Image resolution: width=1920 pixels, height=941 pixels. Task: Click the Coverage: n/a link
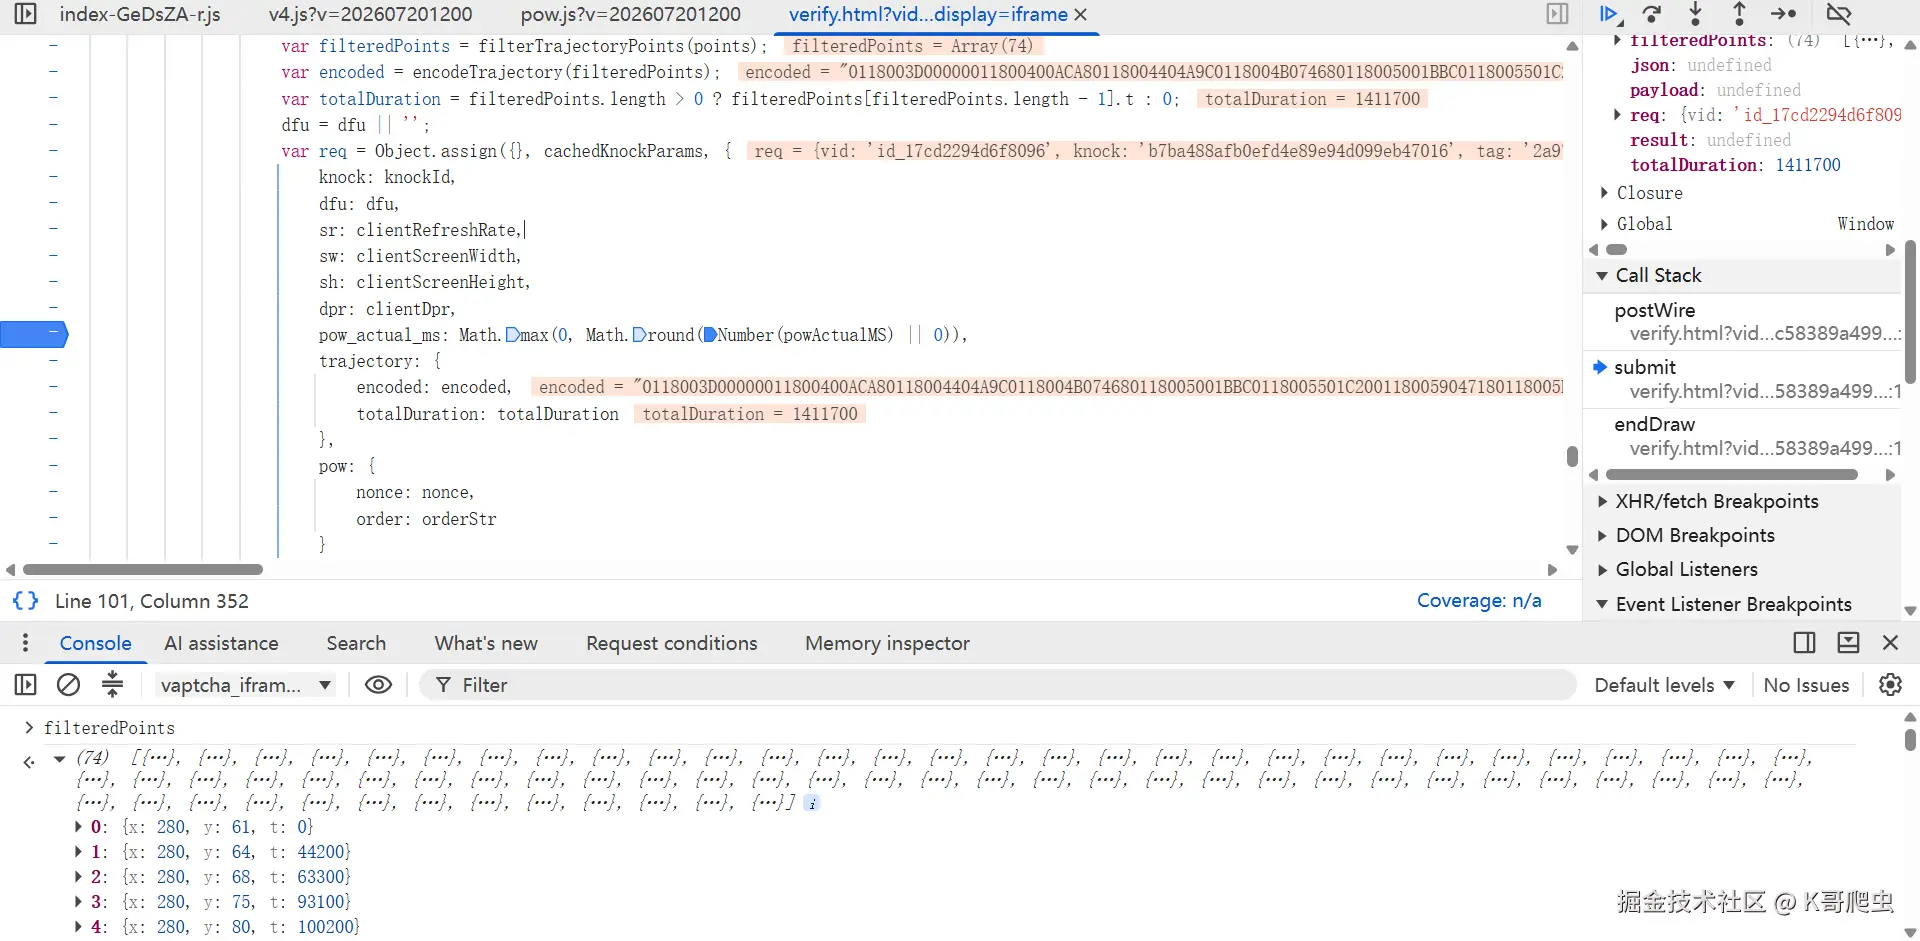click(1479, 601)
